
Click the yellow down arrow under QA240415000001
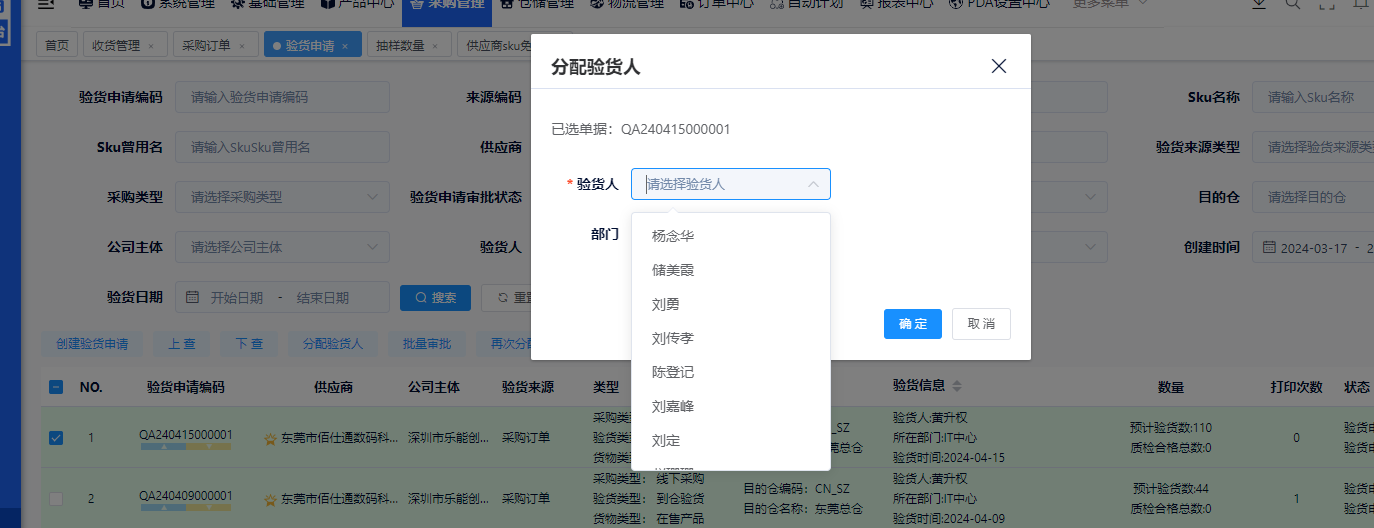pos(208,447)
